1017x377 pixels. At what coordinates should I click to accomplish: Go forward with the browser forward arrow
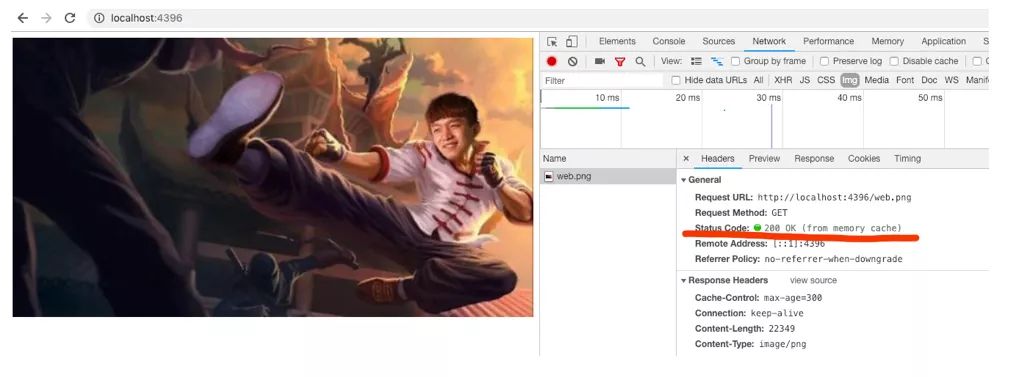click(x=46, y=18)
